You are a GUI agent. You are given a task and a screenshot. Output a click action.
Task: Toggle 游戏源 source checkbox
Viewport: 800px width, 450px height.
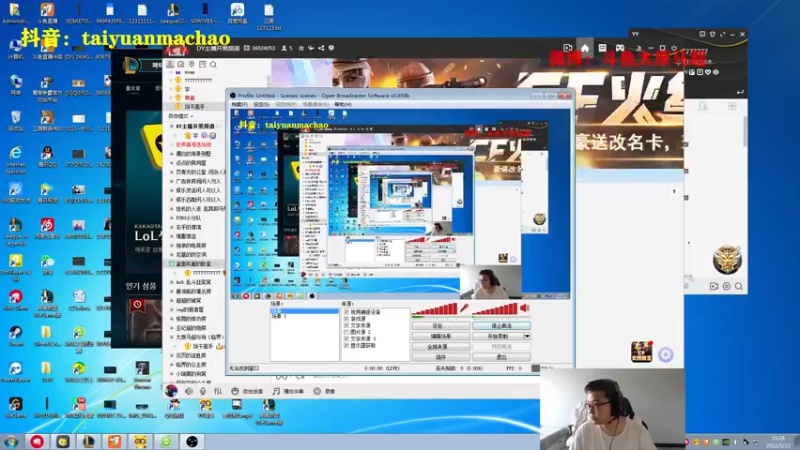coord(346,318)
